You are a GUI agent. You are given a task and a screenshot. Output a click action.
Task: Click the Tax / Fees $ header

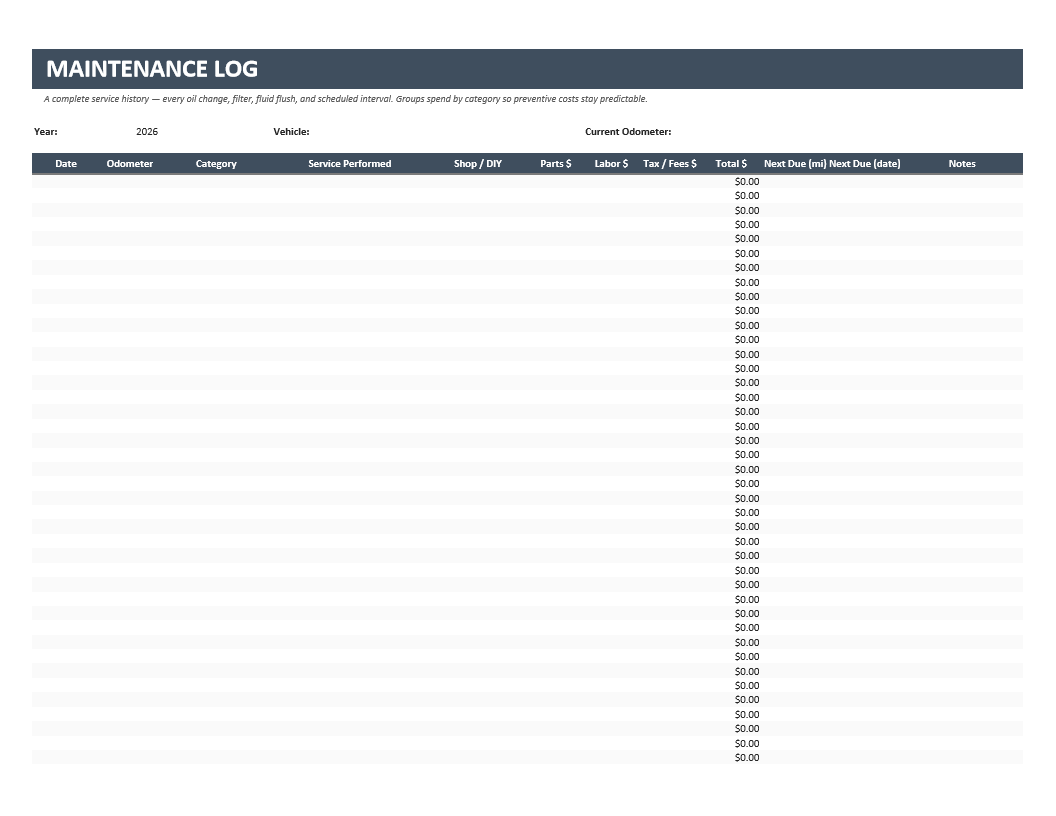(x=669, y=164)
